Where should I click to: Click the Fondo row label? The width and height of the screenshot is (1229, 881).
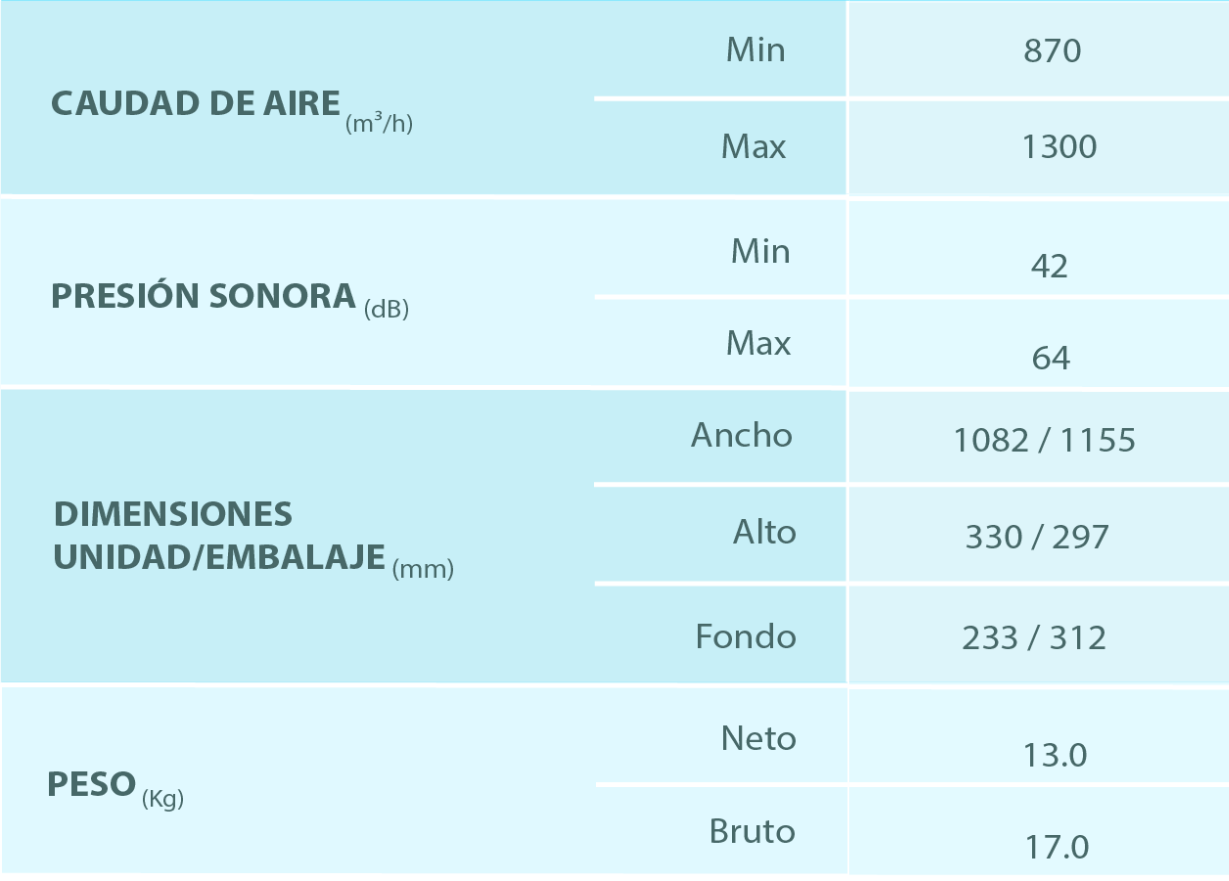click(x=746, y=637)
